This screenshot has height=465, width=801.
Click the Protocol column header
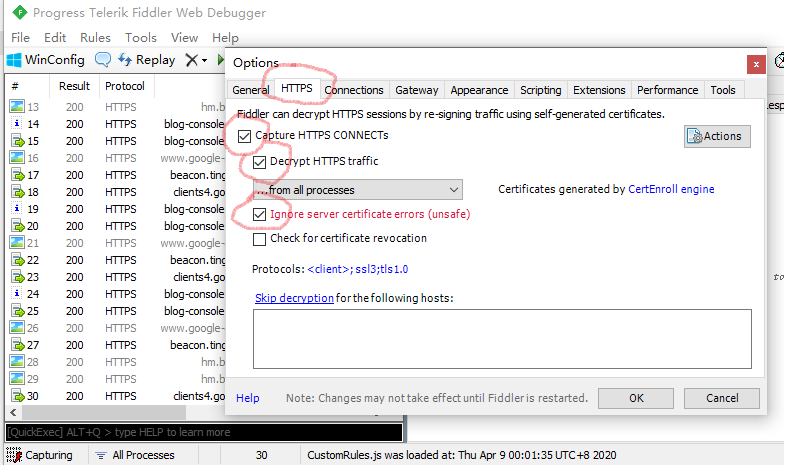125,86
